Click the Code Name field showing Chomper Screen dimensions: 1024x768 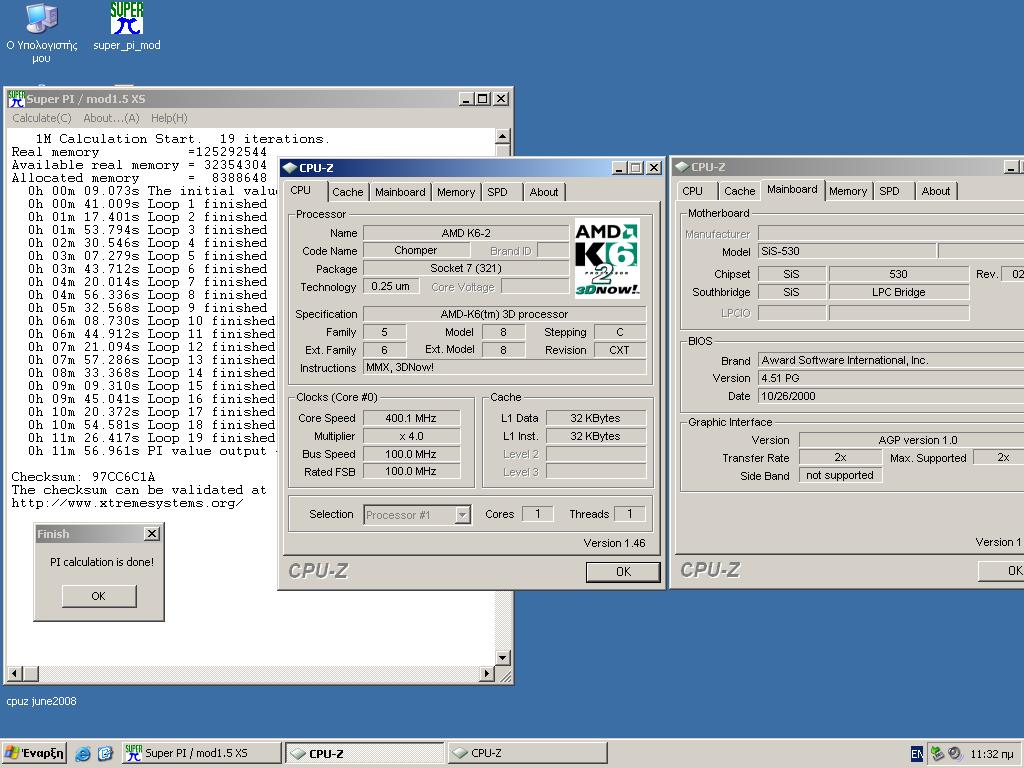(415, 250)
